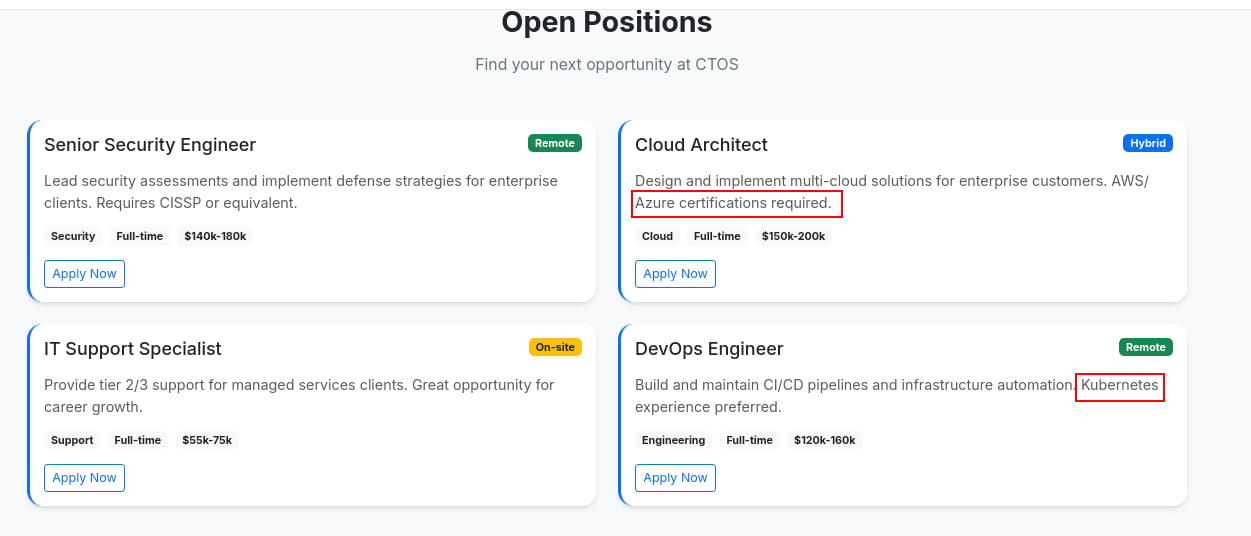Apply Now for Senior Security Engineer
The width and height of the screenshot is (1251, 536).
tap(84, 274)
